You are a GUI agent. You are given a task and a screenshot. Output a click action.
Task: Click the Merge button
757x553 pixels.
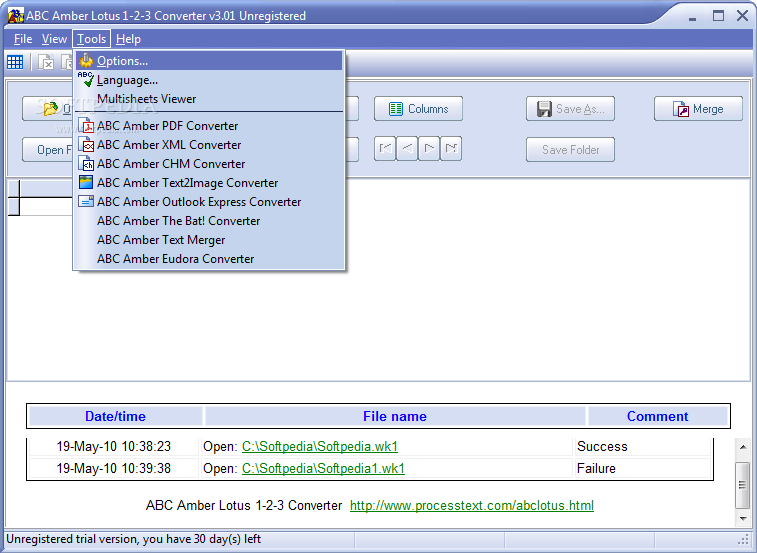pyautogui.click(x=698, y=109)
